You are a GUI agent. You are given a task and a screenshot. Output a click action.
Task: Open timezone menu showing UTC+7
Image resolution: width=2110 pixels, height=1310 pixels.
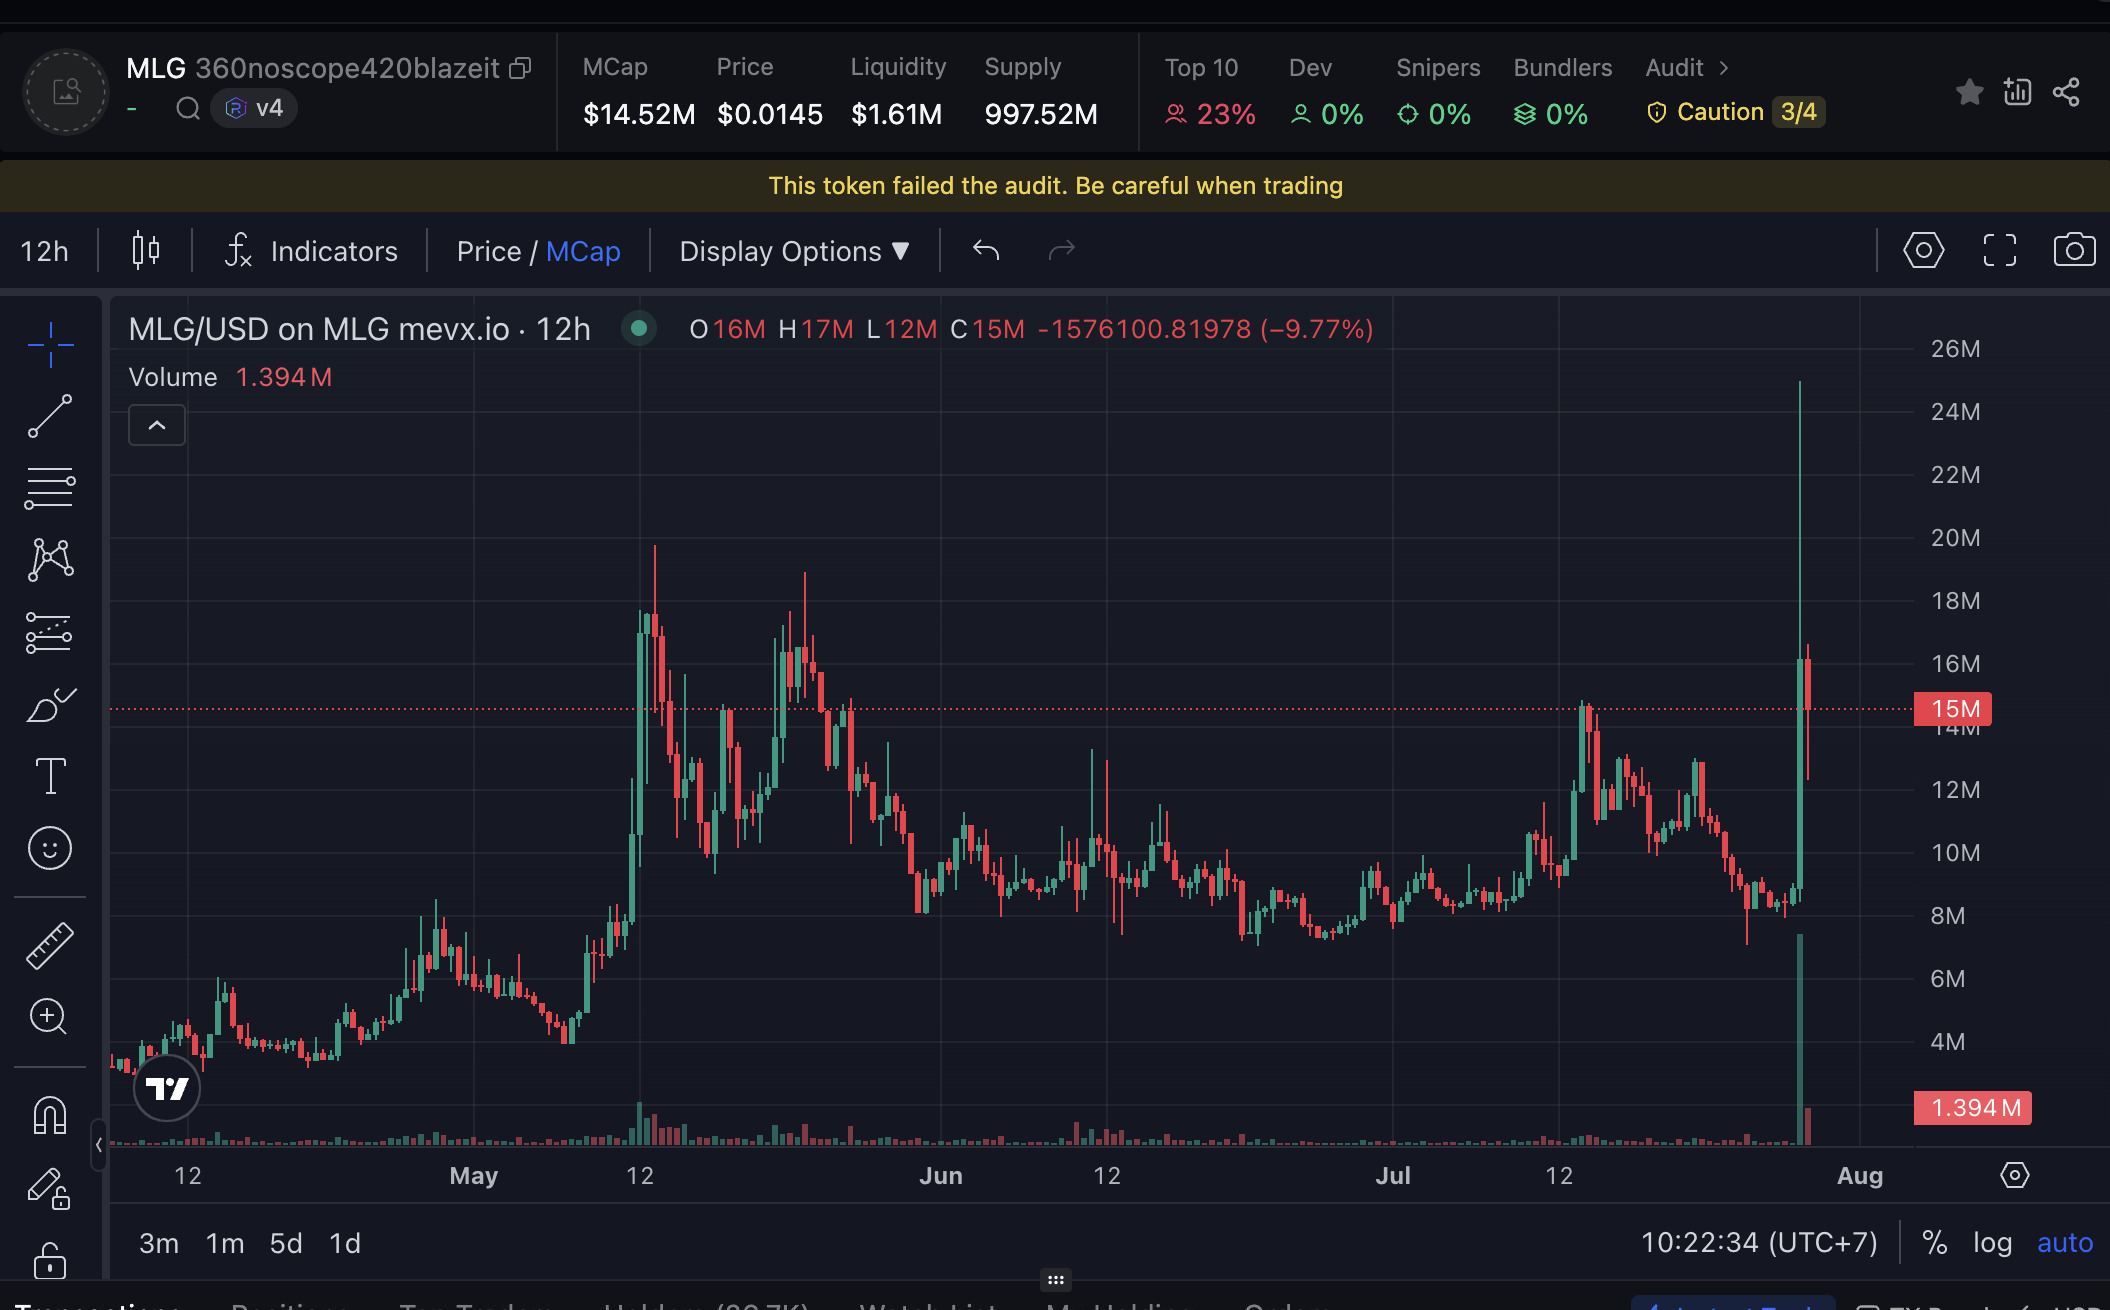pyautogui.click(x=1759, y=1242)
